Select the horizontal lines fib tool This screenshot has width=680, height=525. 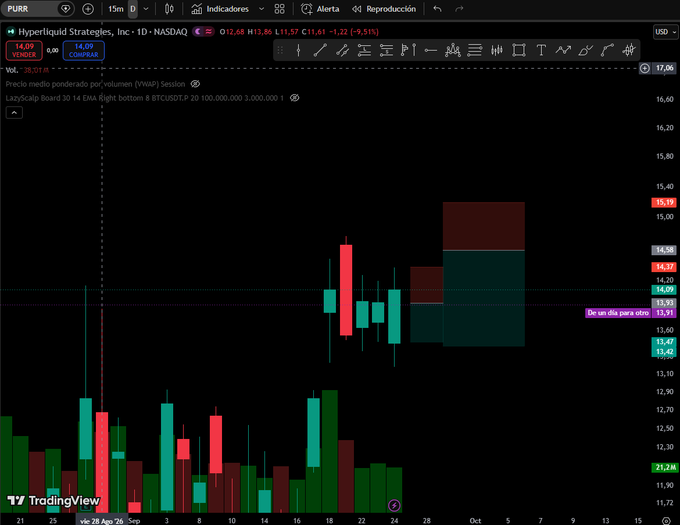474,50
